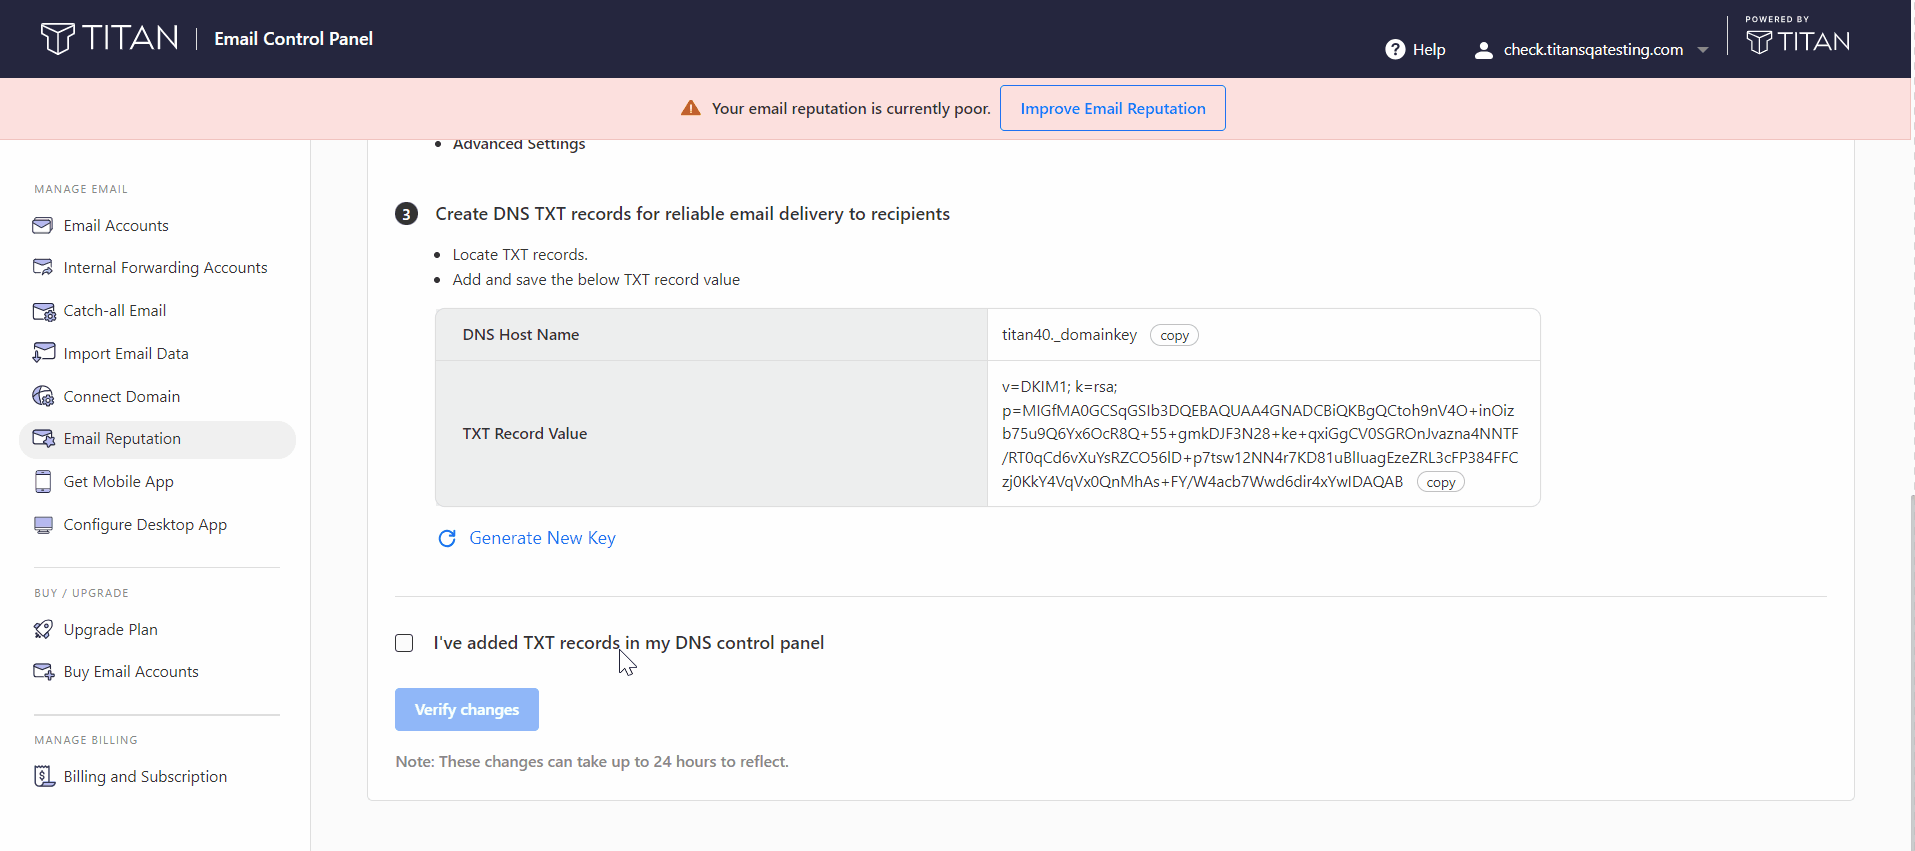This screenshot has height=851, width=1915.
Task: Select Email Reputation in sidebar
Action: [x=157, y=439]
